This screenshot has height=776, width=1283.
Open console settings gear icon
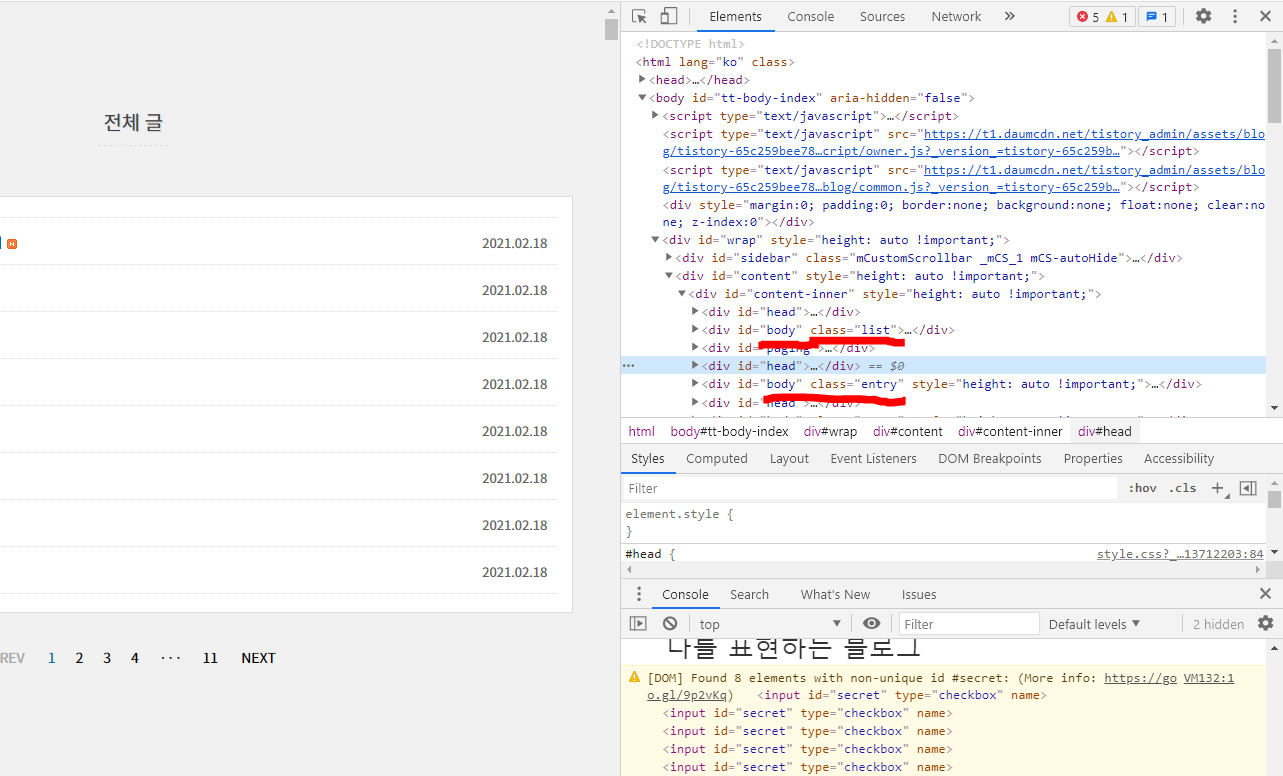pyautogui.click(x=1266, y=623)
